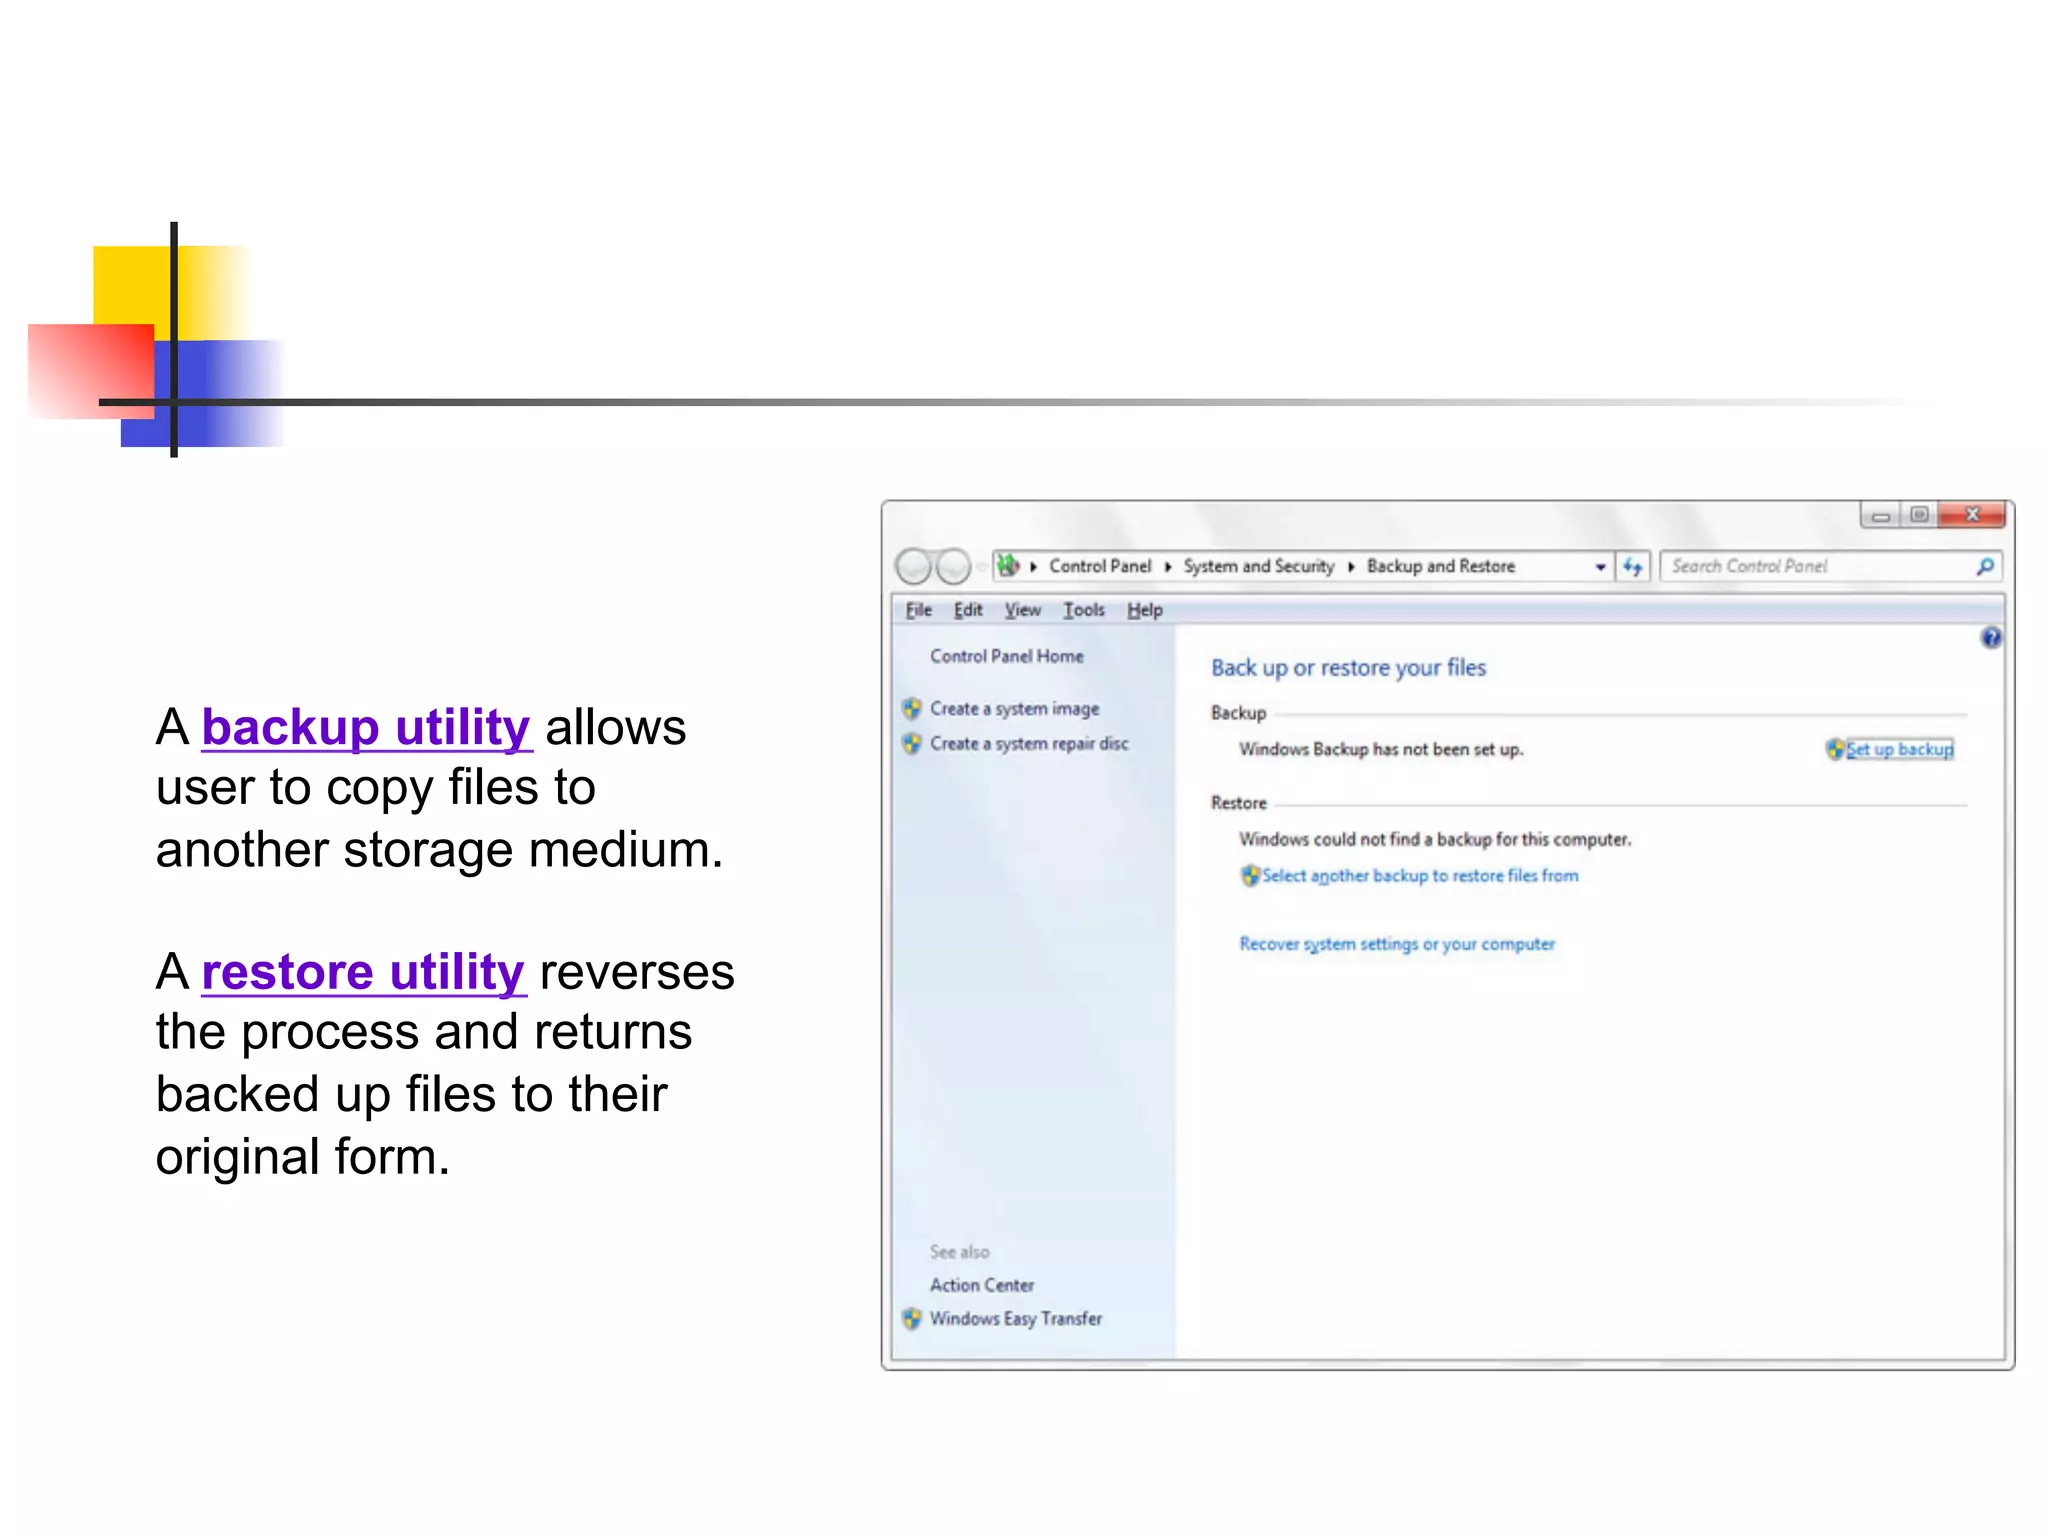Screen dimensions: 2048x1536
Task: Click the Set up backup link
Action: click(x=1899, y=749)
